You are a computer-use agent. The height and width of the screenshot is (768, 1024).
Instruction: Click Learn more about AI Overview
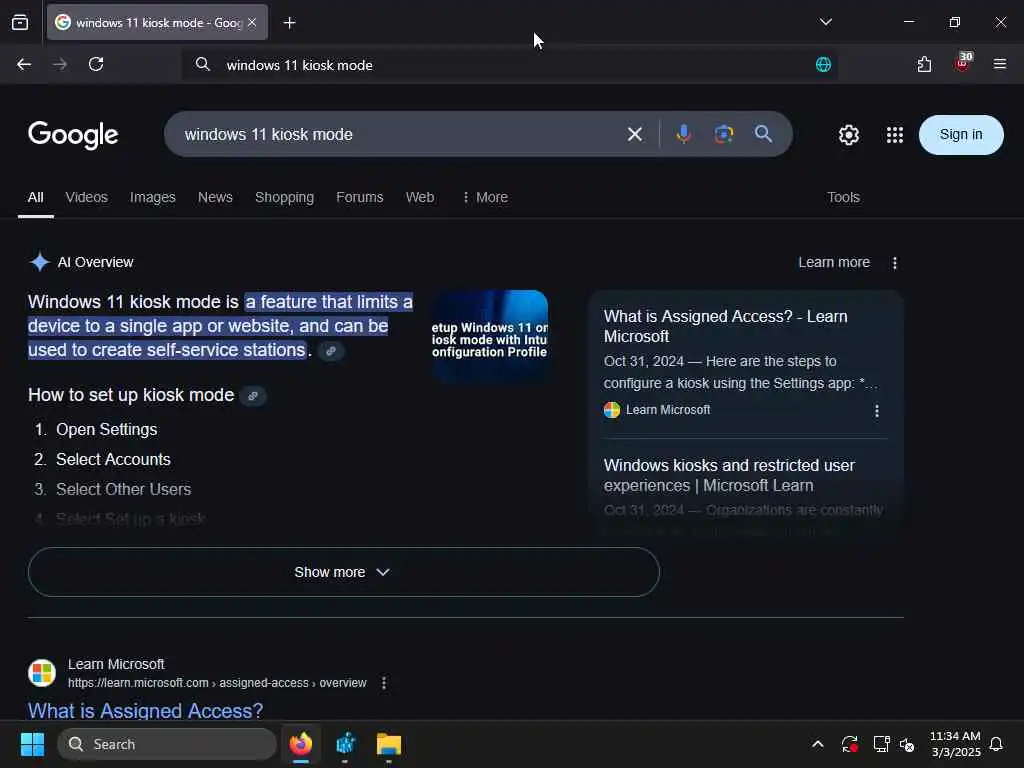click(834, 263)
